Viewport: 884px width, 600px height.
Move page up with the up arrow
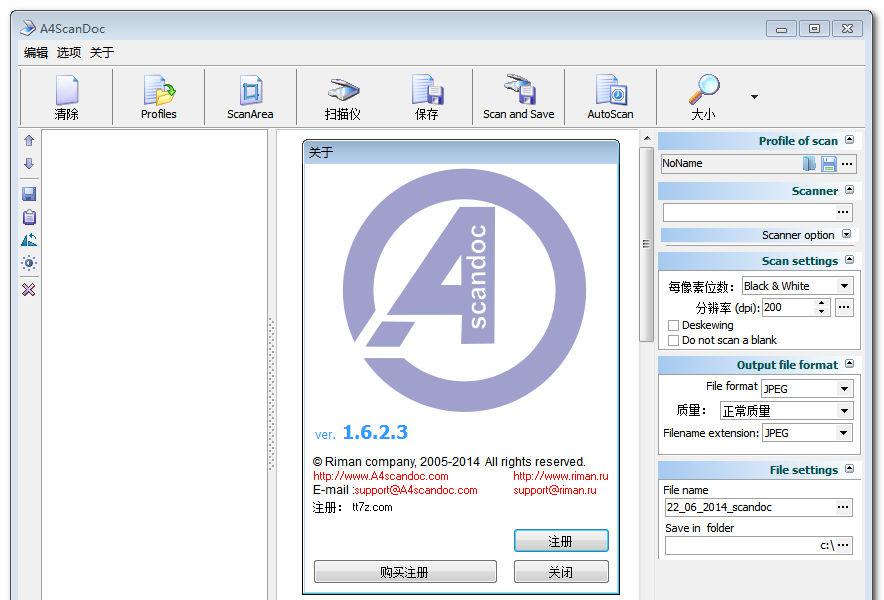[x=29, y=140]
